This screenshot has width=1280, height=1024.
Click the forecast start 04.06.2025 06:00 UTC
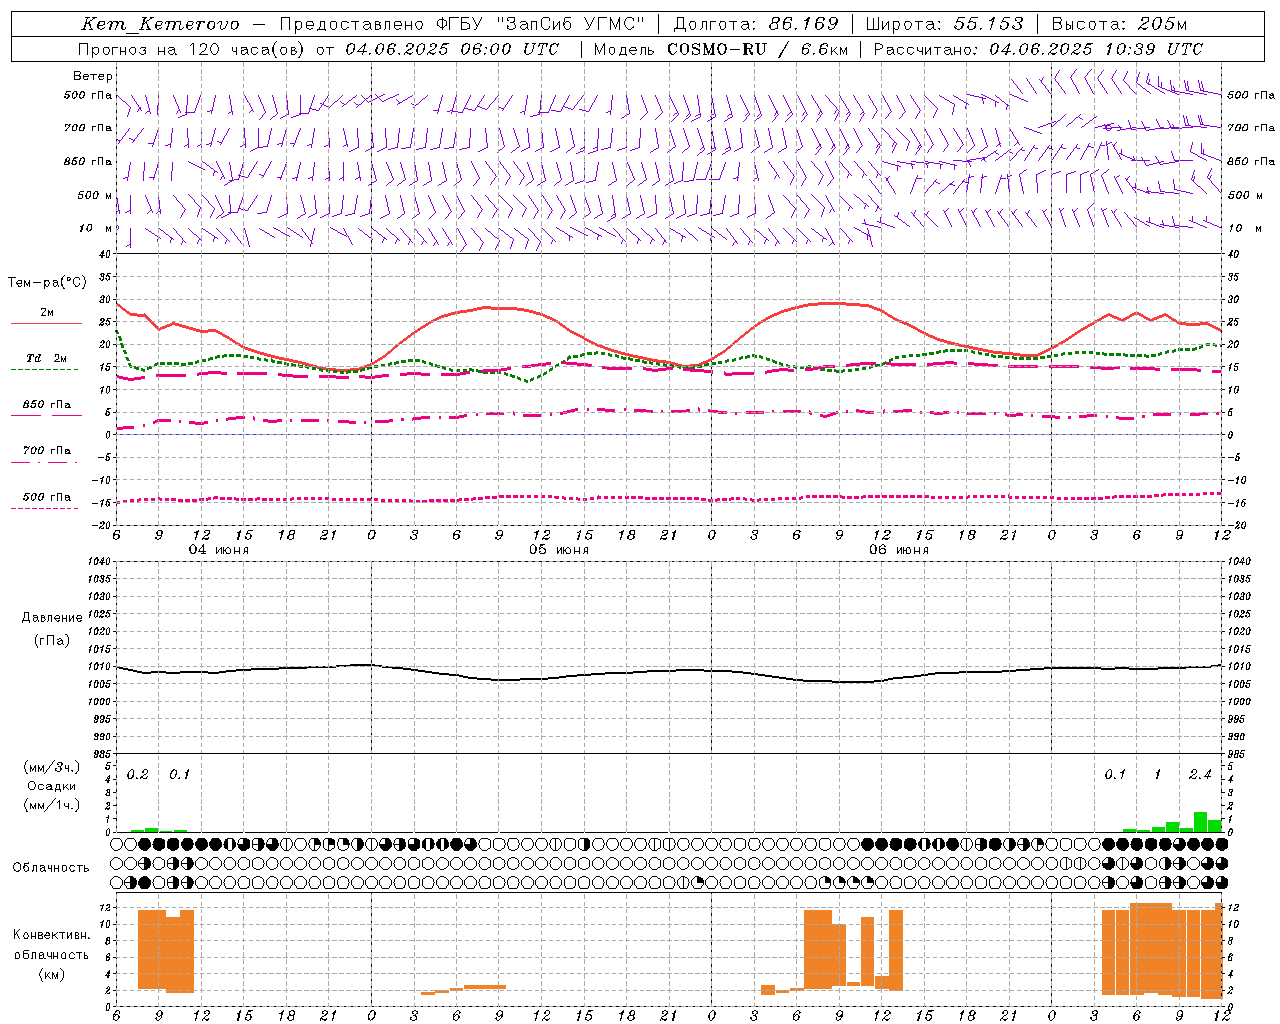[452, 49]
